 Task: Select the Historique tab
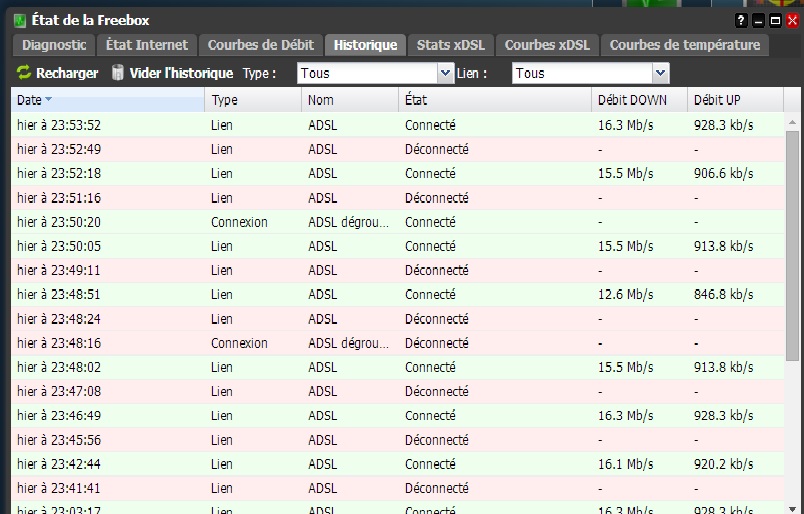[x=365, y=45]
